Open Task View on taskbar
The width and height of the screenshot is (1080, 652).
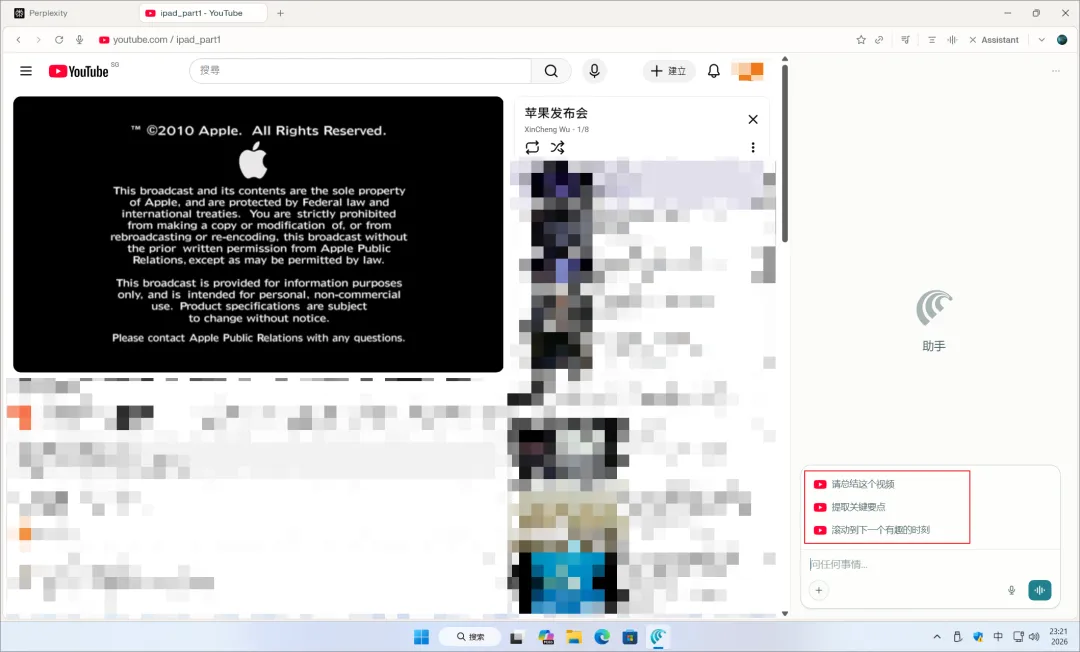coord(516,637)
